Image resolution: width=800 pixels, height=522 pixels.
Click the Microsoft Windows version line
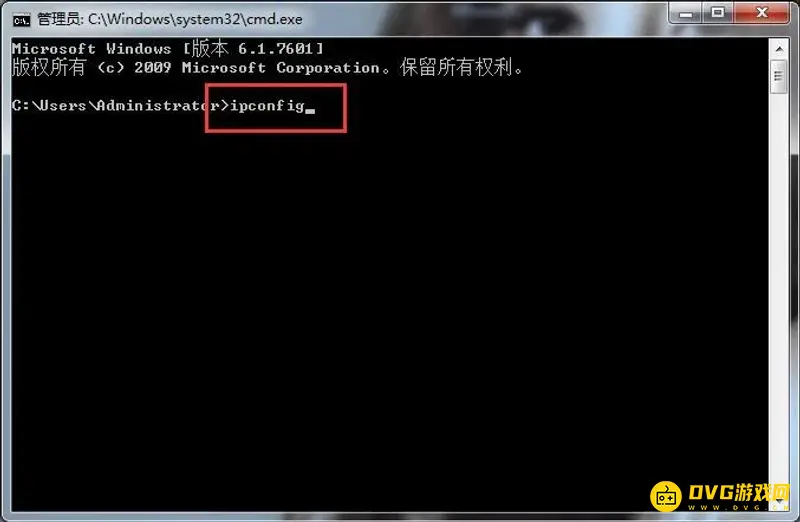point(167,48)
